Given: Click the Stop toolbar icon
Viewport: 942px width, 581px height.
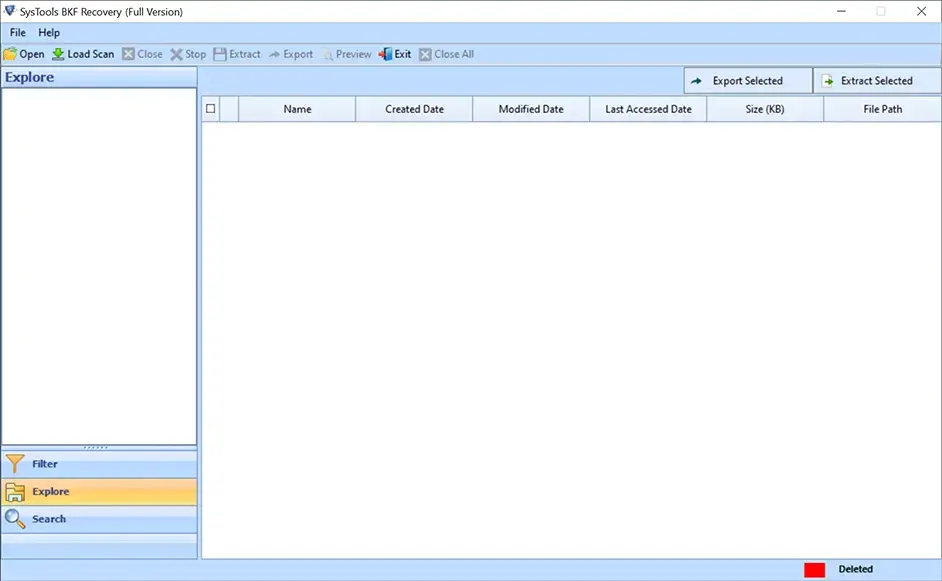Looking at the screenshot, I should 176,55.
